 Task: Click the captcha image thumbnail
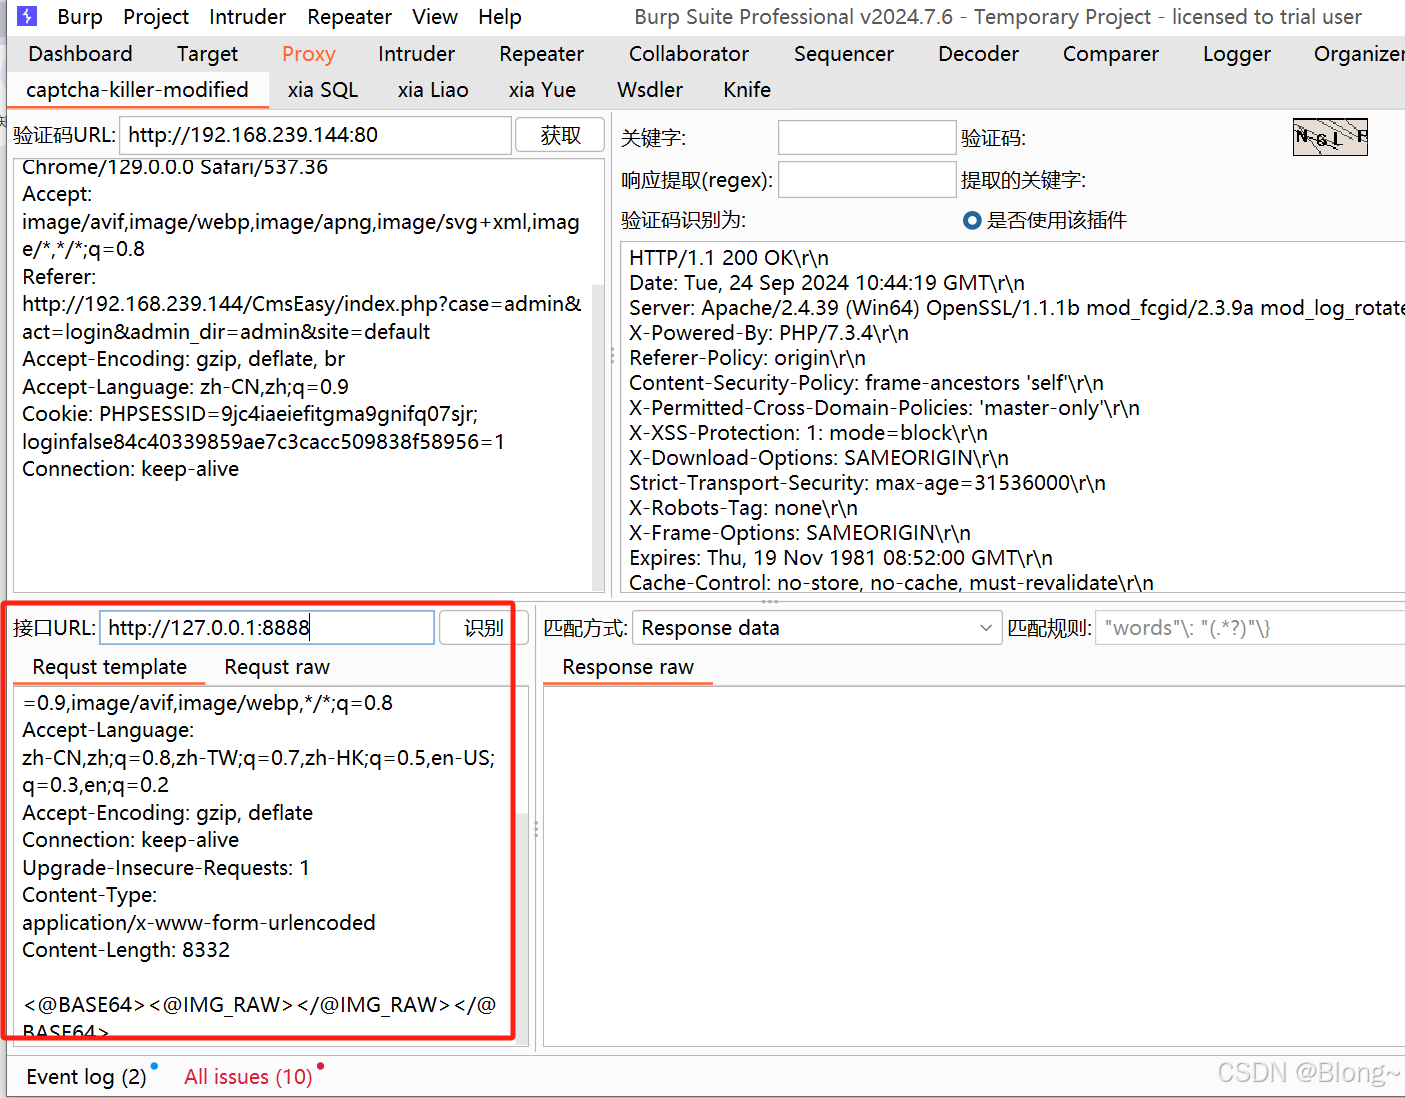1329,137
